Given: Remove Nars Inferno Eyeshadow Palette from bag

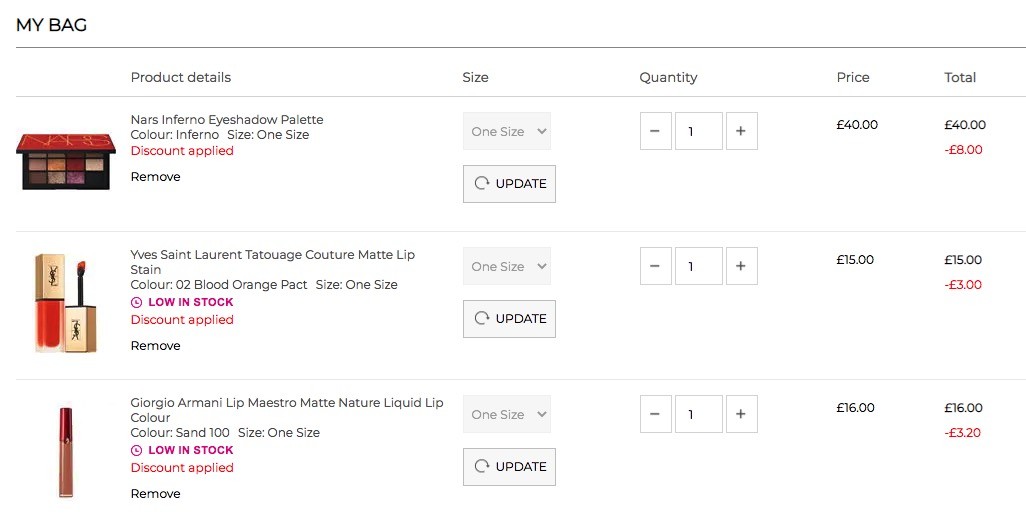Looking at the screenshot, I should (x=156, y=177).
